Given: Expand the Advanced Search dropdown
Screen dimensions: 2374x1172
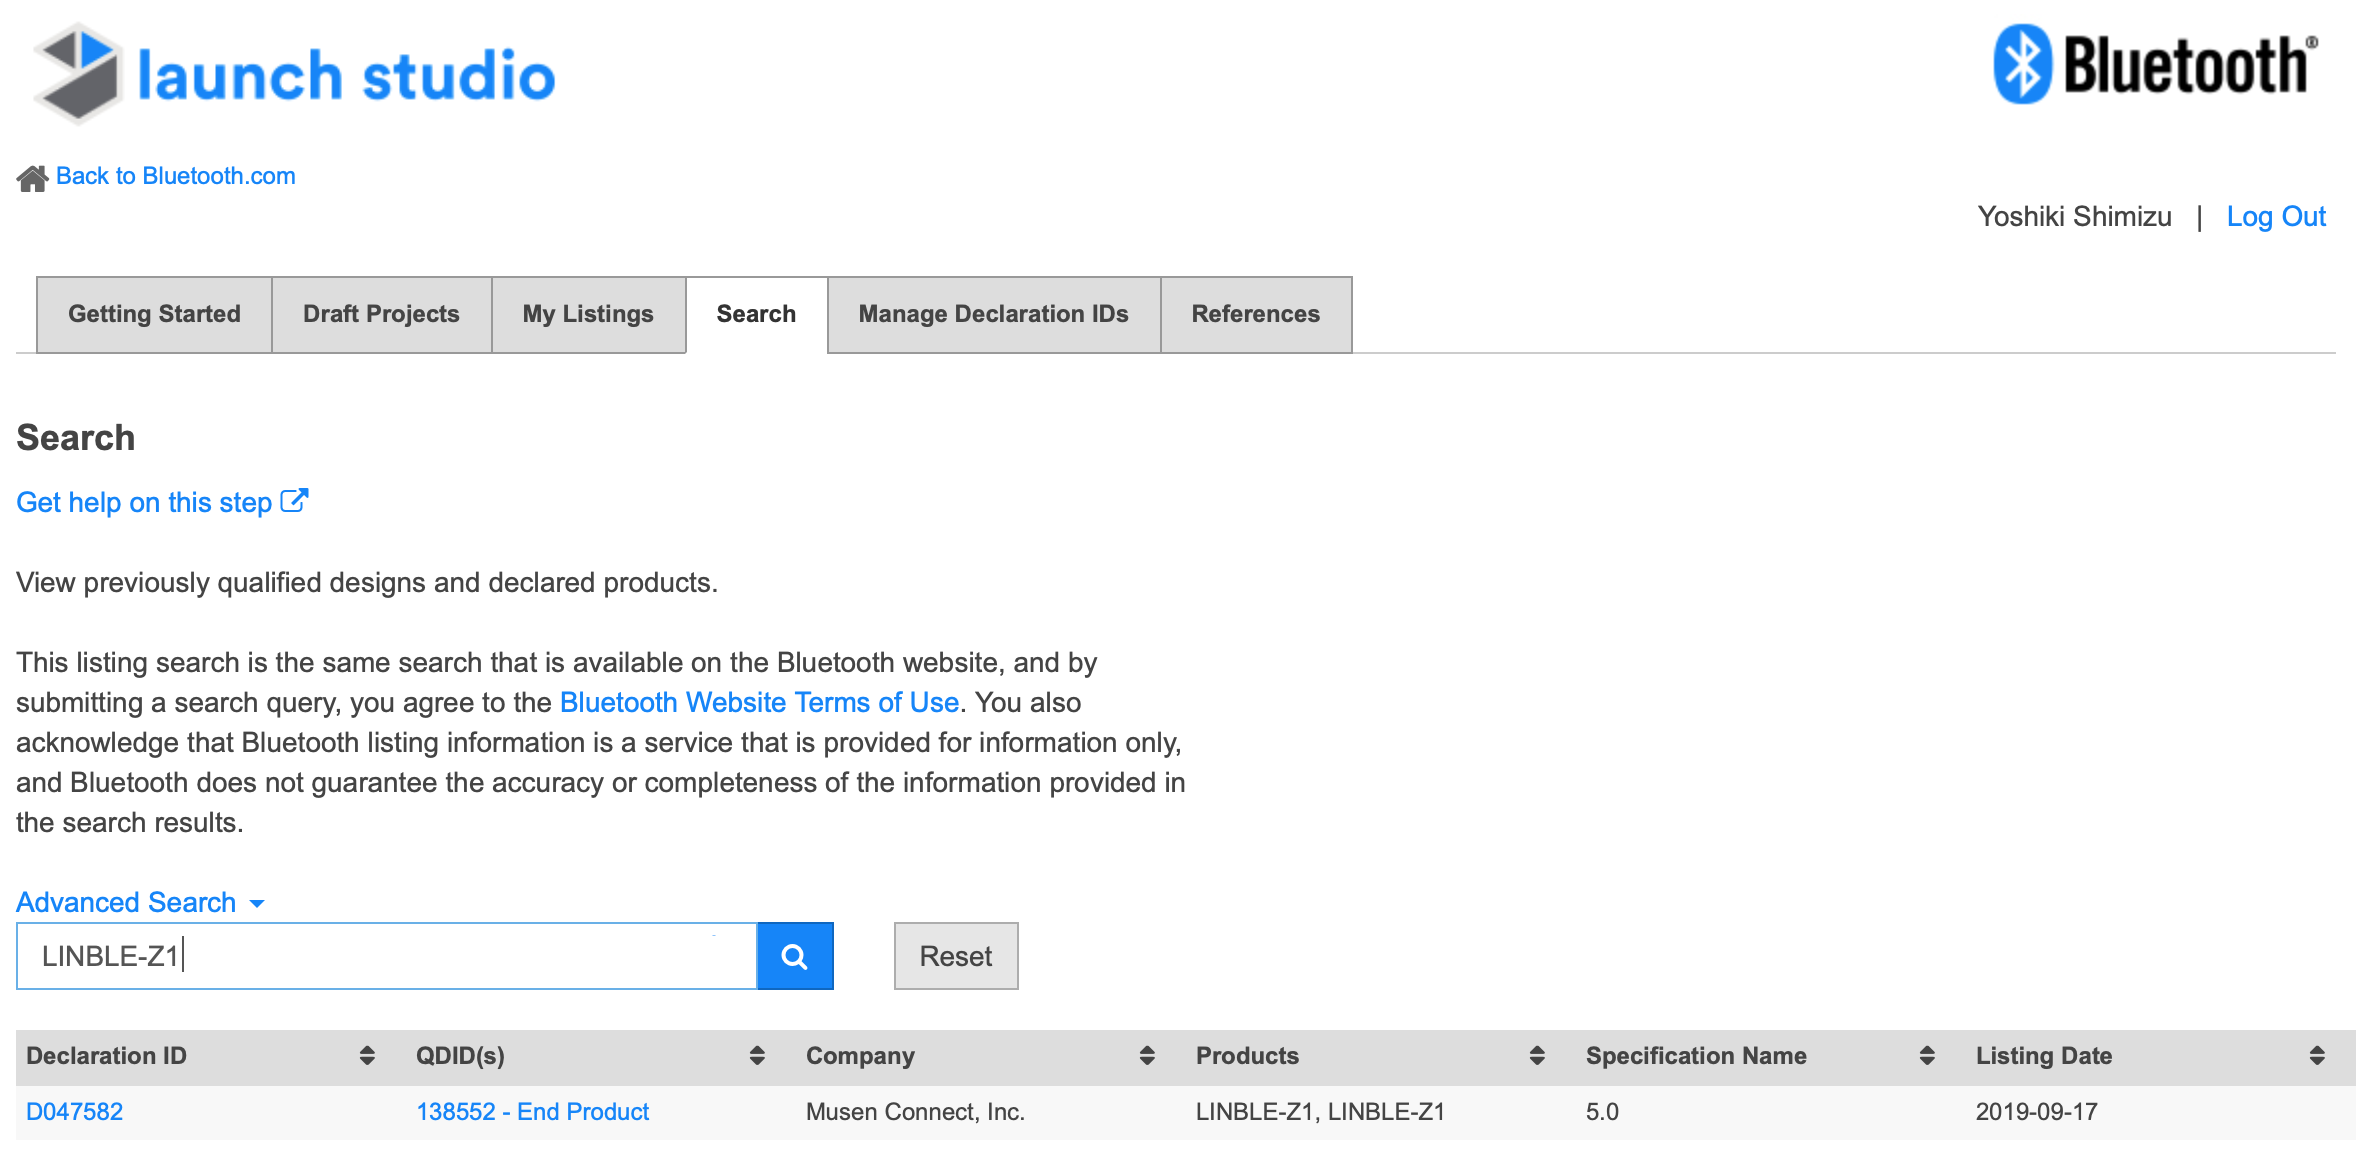Looking at the screenshot, I should tap(141, 902).
